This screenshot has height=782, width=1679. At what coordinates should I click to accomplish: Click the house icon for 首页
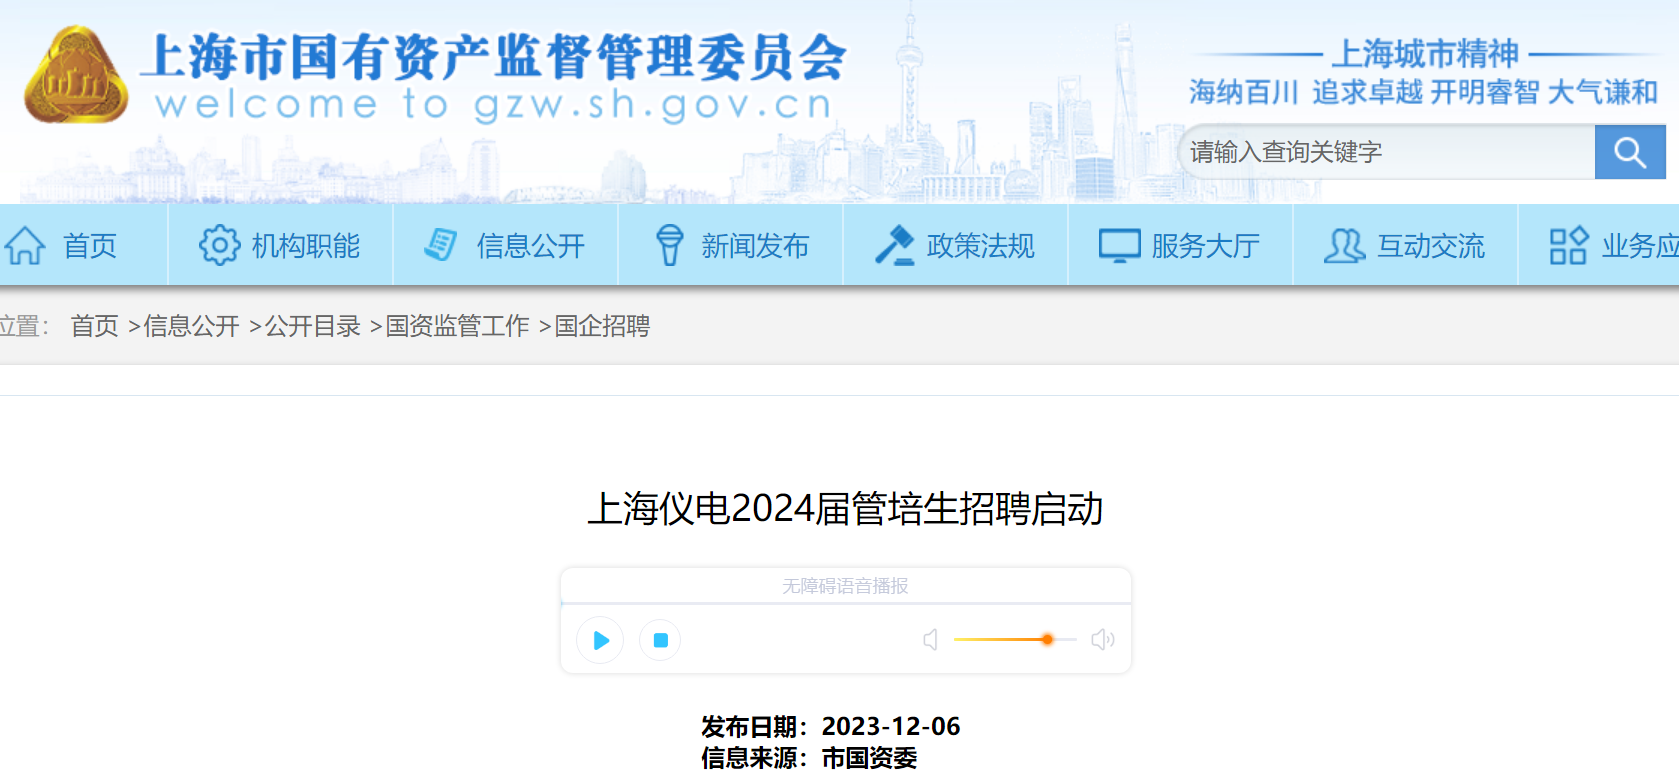25,245
